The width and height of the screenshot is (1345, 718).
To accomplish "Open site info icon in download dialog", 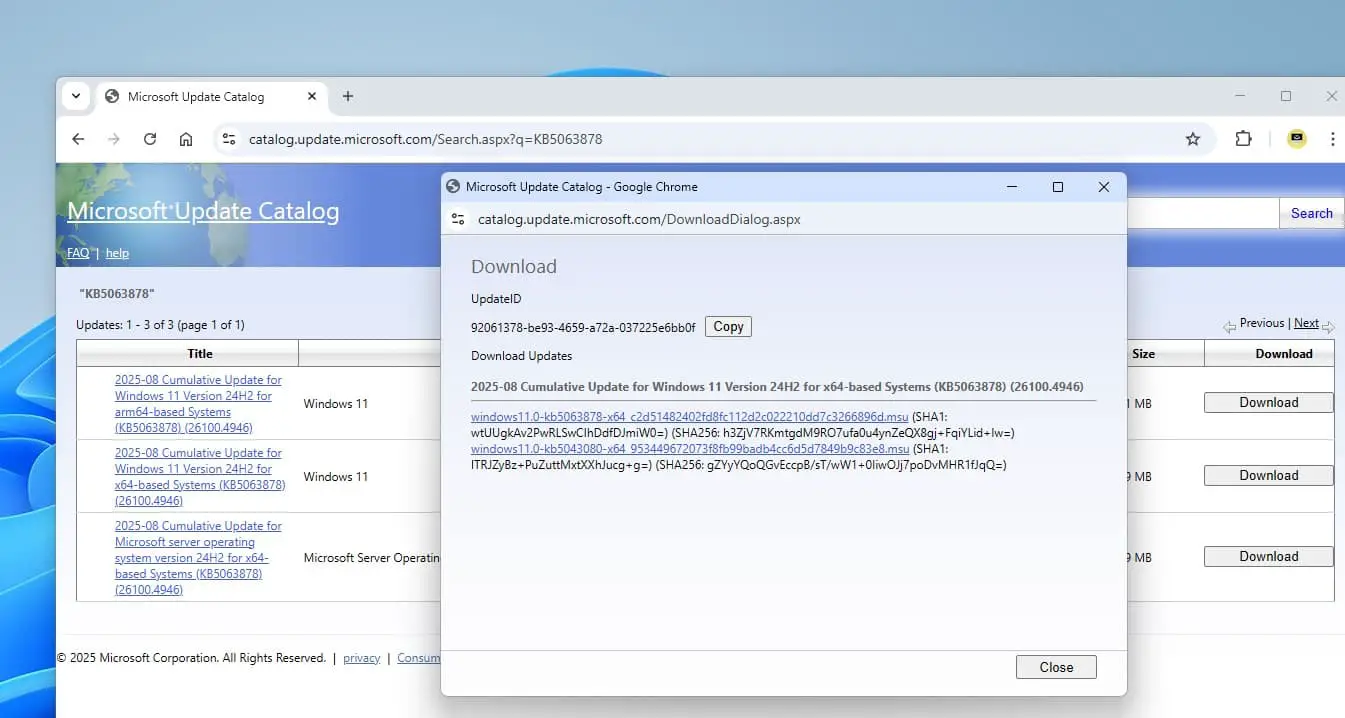I will point(458,219).
